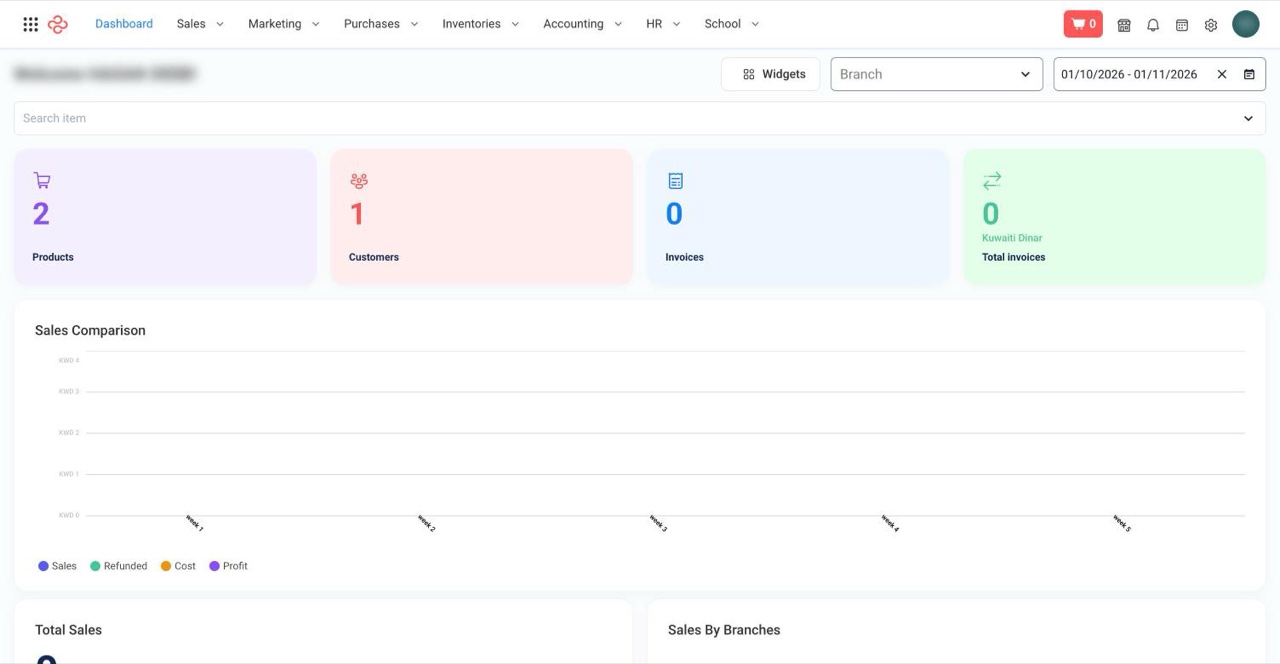1280x664 pixels.
Task: Click the Customers count 1
Action: pos(357,214)
